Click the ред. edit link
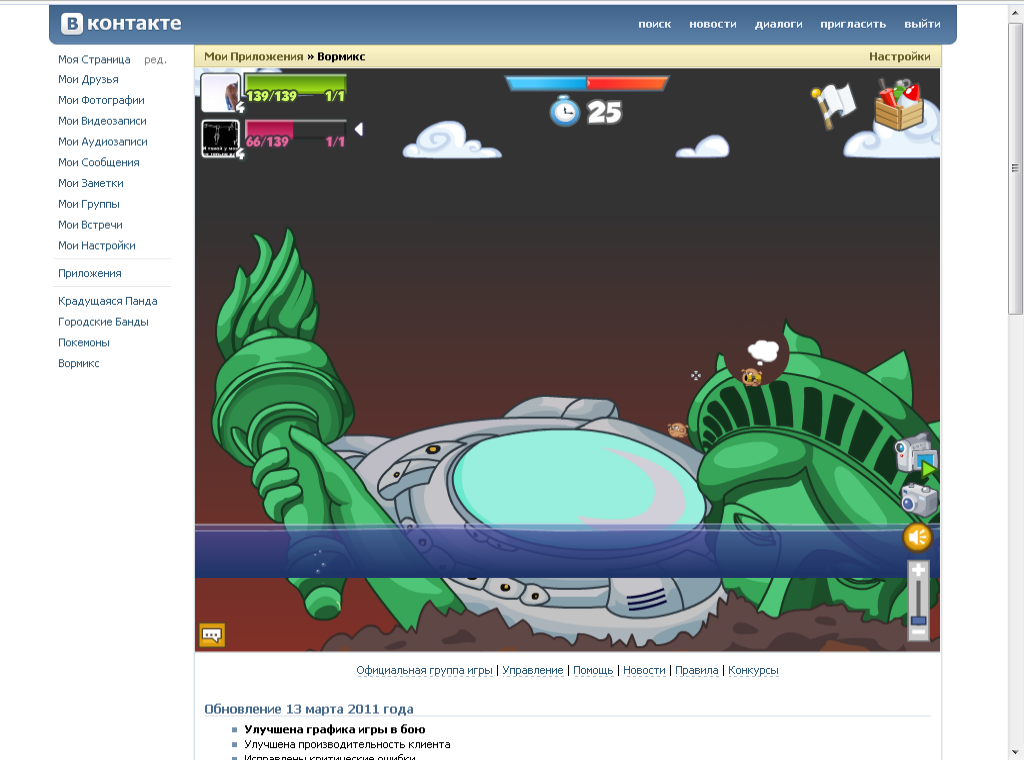 pos(155,59)
